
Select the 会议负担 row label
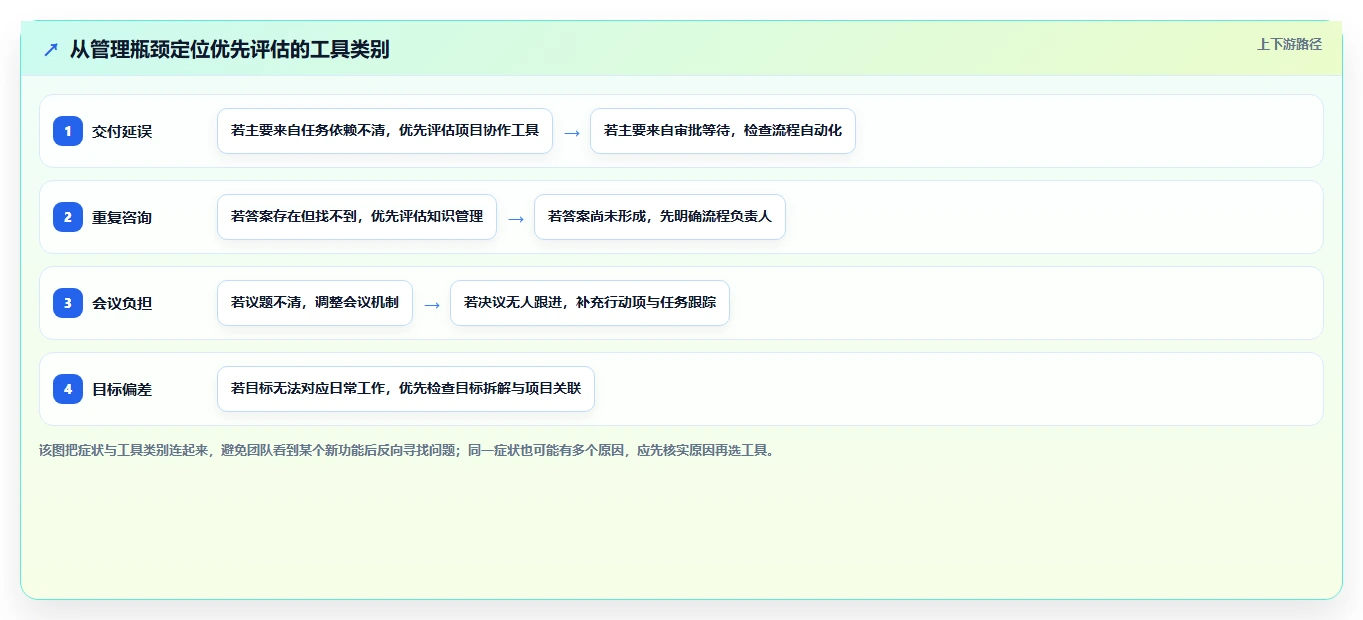(x=122, y=303)
